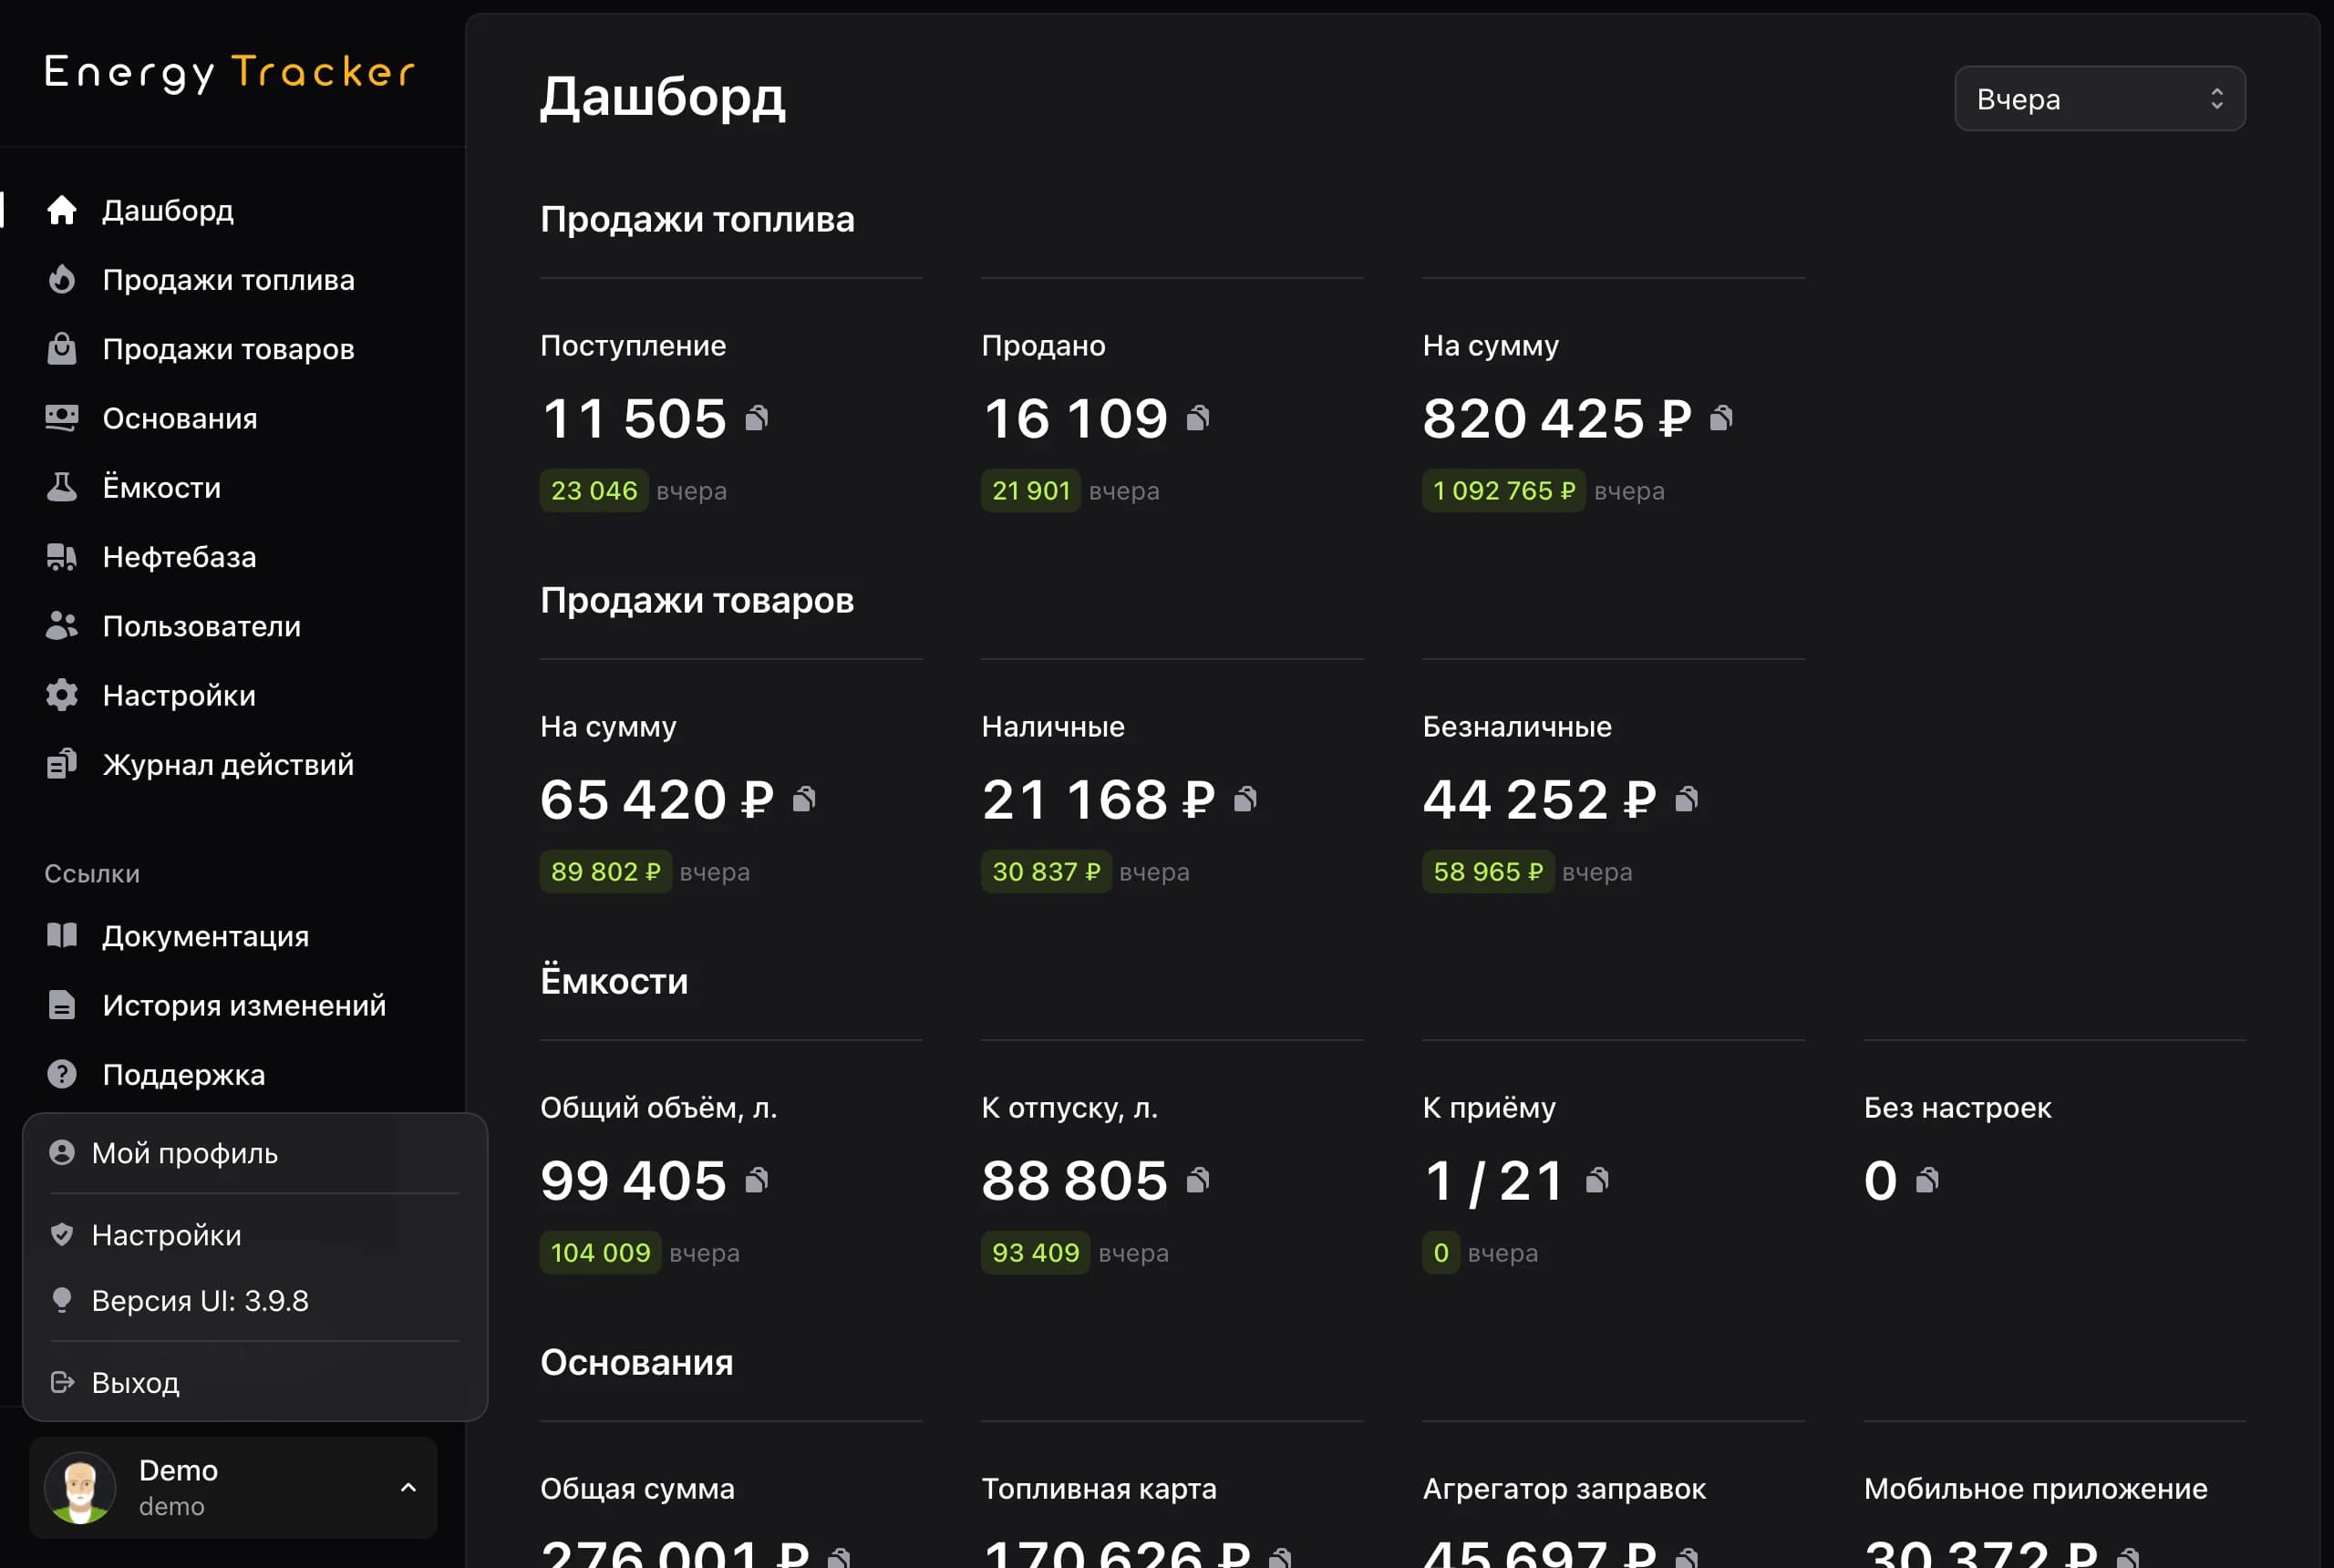Click the shopping bag icon for Продажи товаров
The width and height of the screenshot is (2334, 1568).
62,348
